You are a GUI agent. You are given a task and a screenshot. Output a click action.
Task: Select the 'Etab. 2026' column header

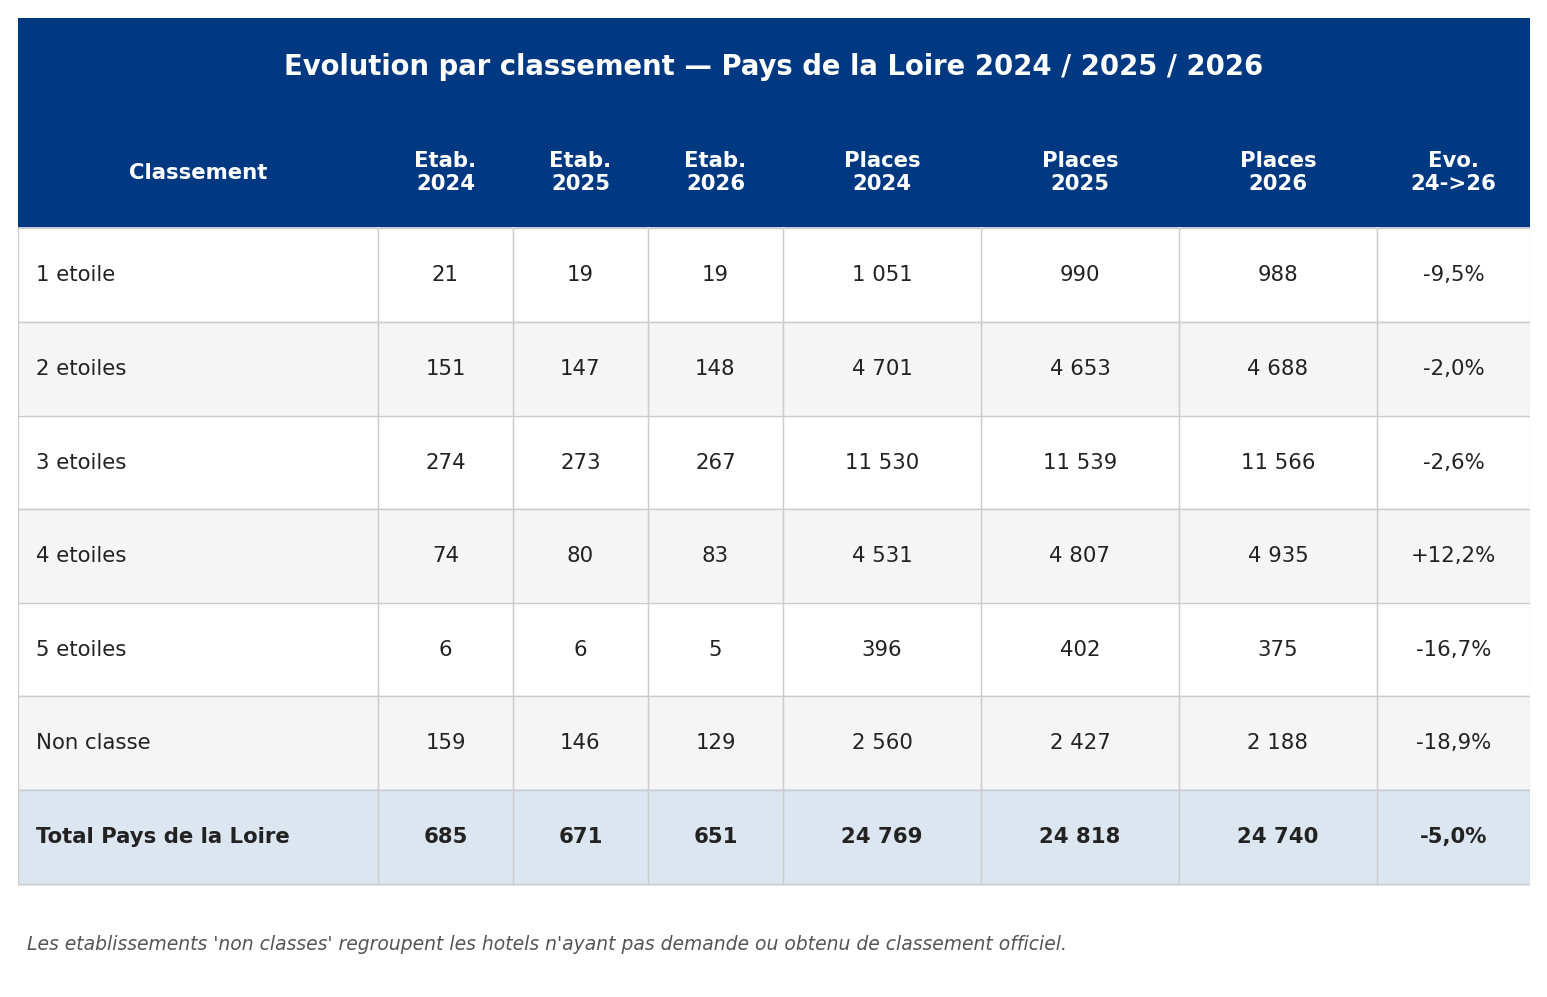(x=715, y=173)
